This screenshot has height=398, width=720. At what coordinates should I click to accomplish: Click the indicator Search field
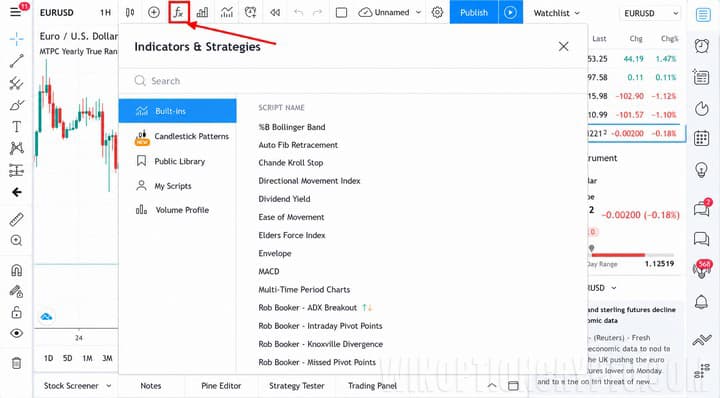(353, 81)
